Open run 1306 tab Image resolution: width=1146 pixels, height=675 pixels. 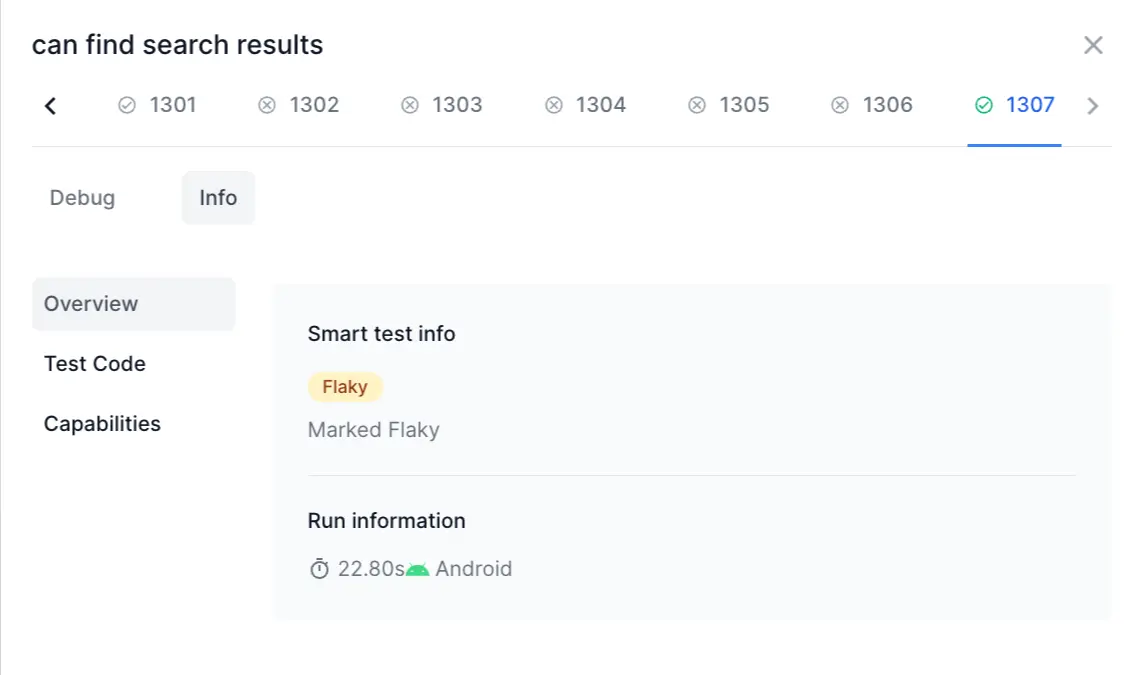point(873,105)
